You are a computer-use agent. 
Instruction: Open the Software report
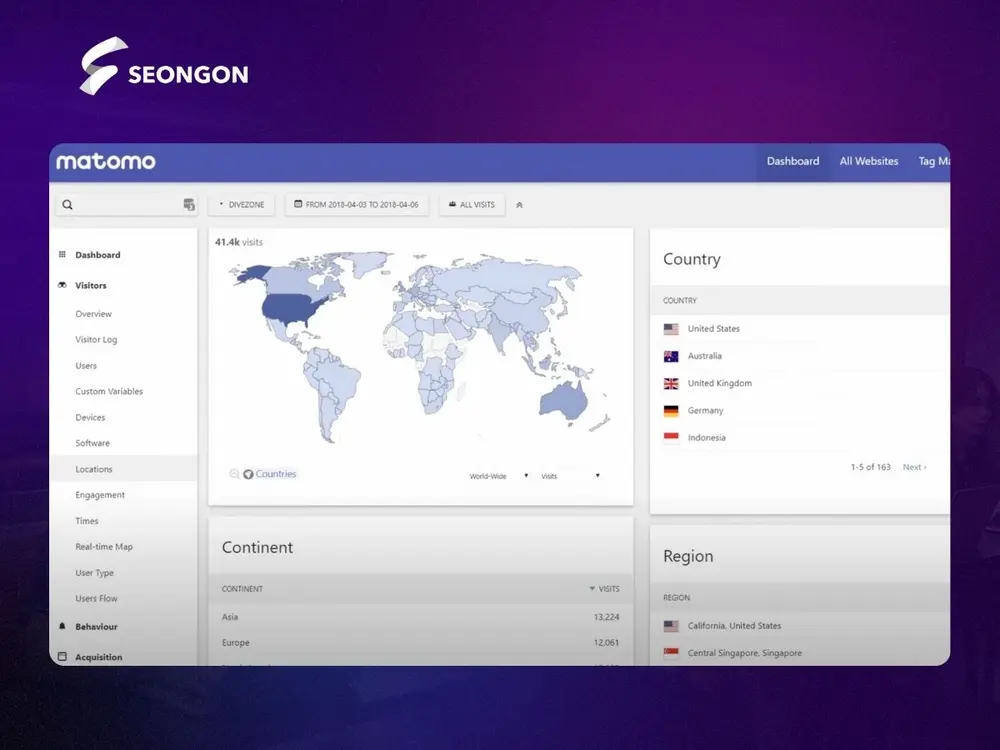coord(92,443)
